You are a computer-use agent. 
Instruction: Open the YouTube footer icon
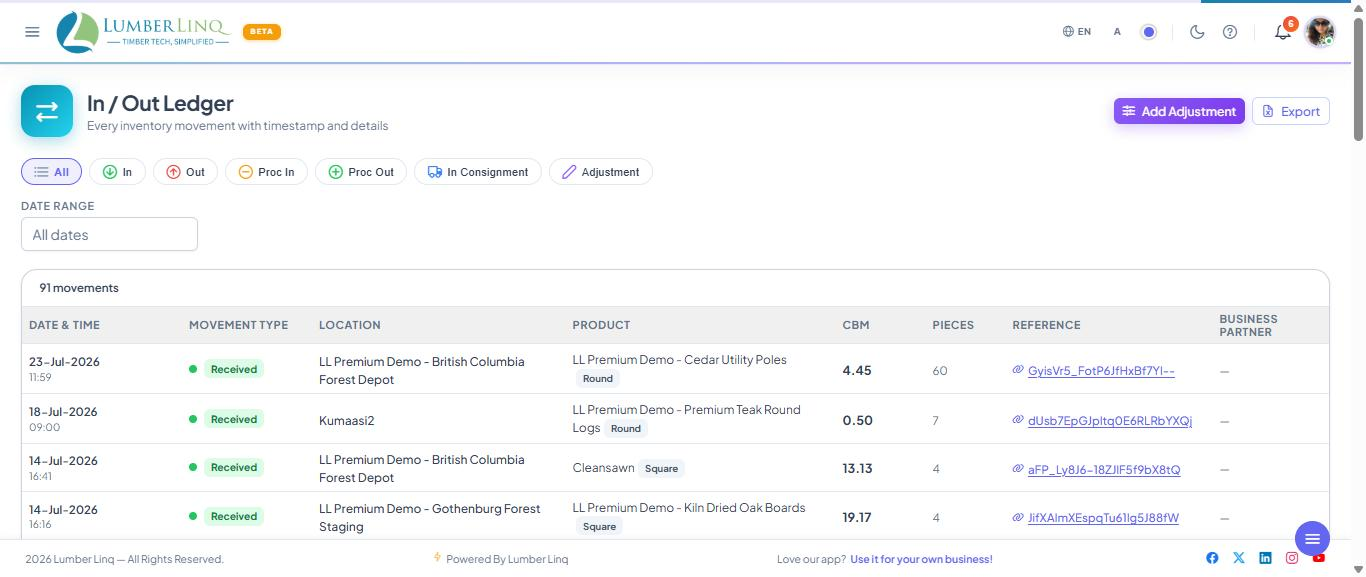click(1319, 558)
